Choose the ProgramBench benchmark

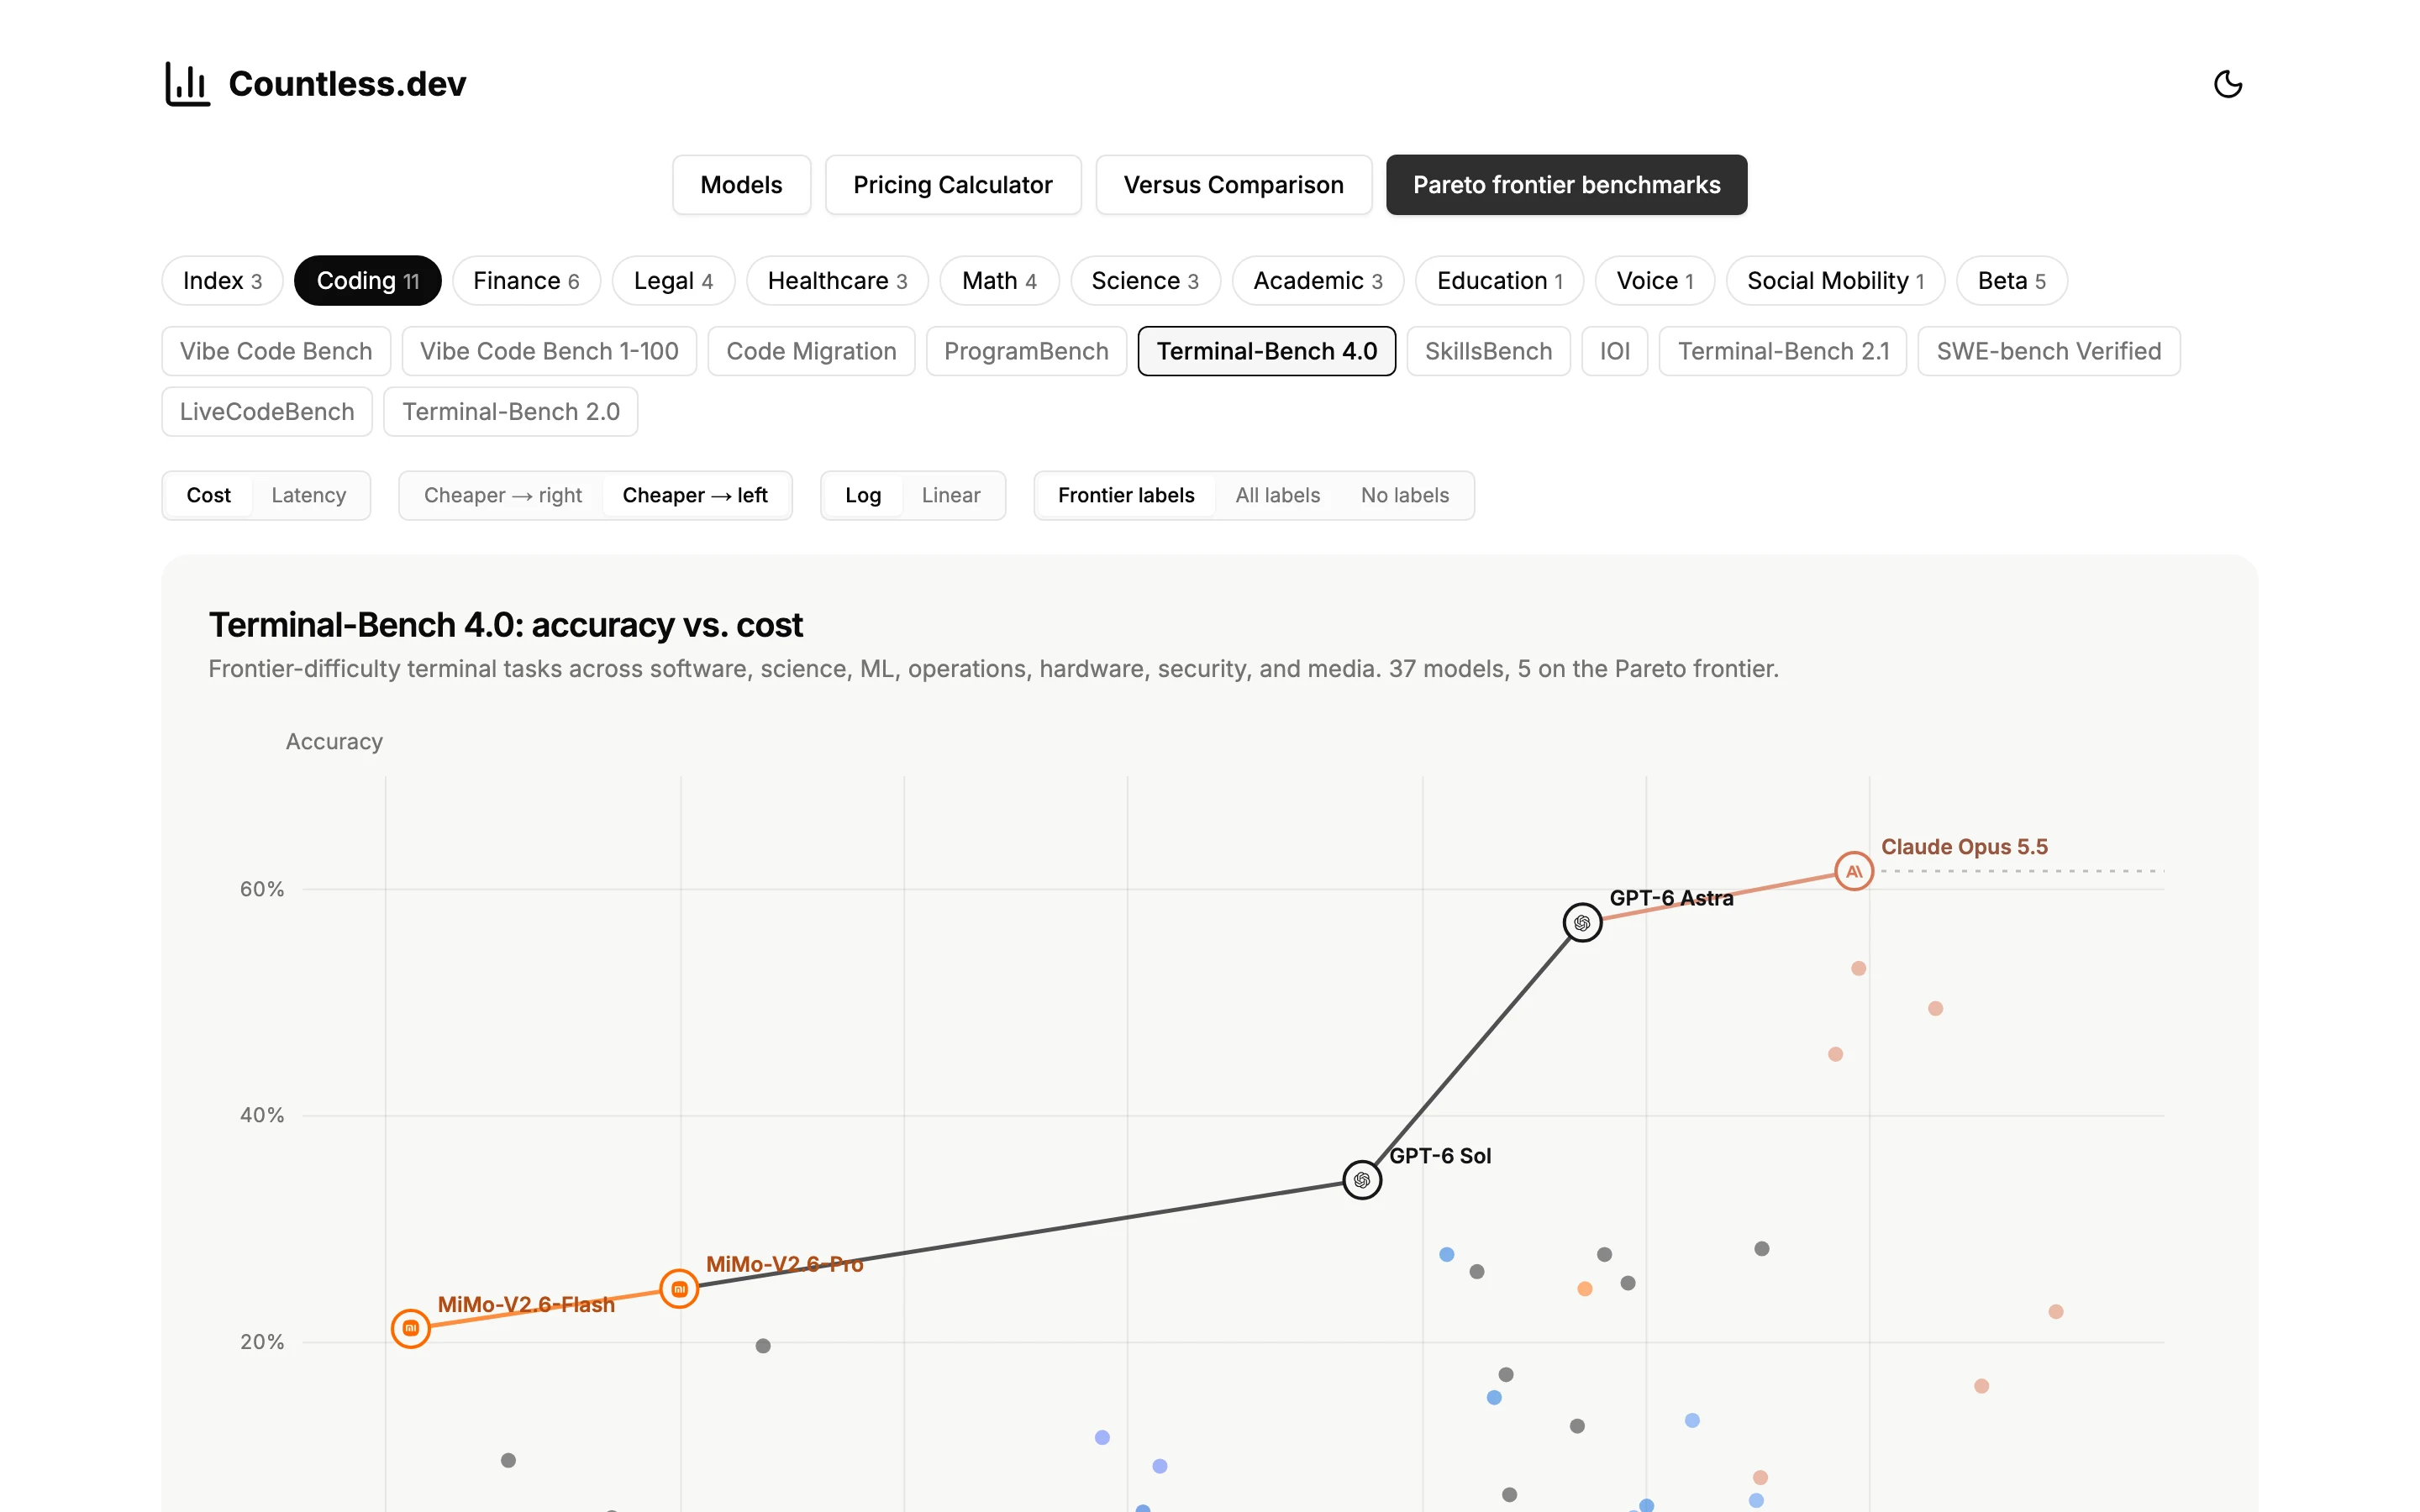pyautogui.click(x=1026, y=351)
